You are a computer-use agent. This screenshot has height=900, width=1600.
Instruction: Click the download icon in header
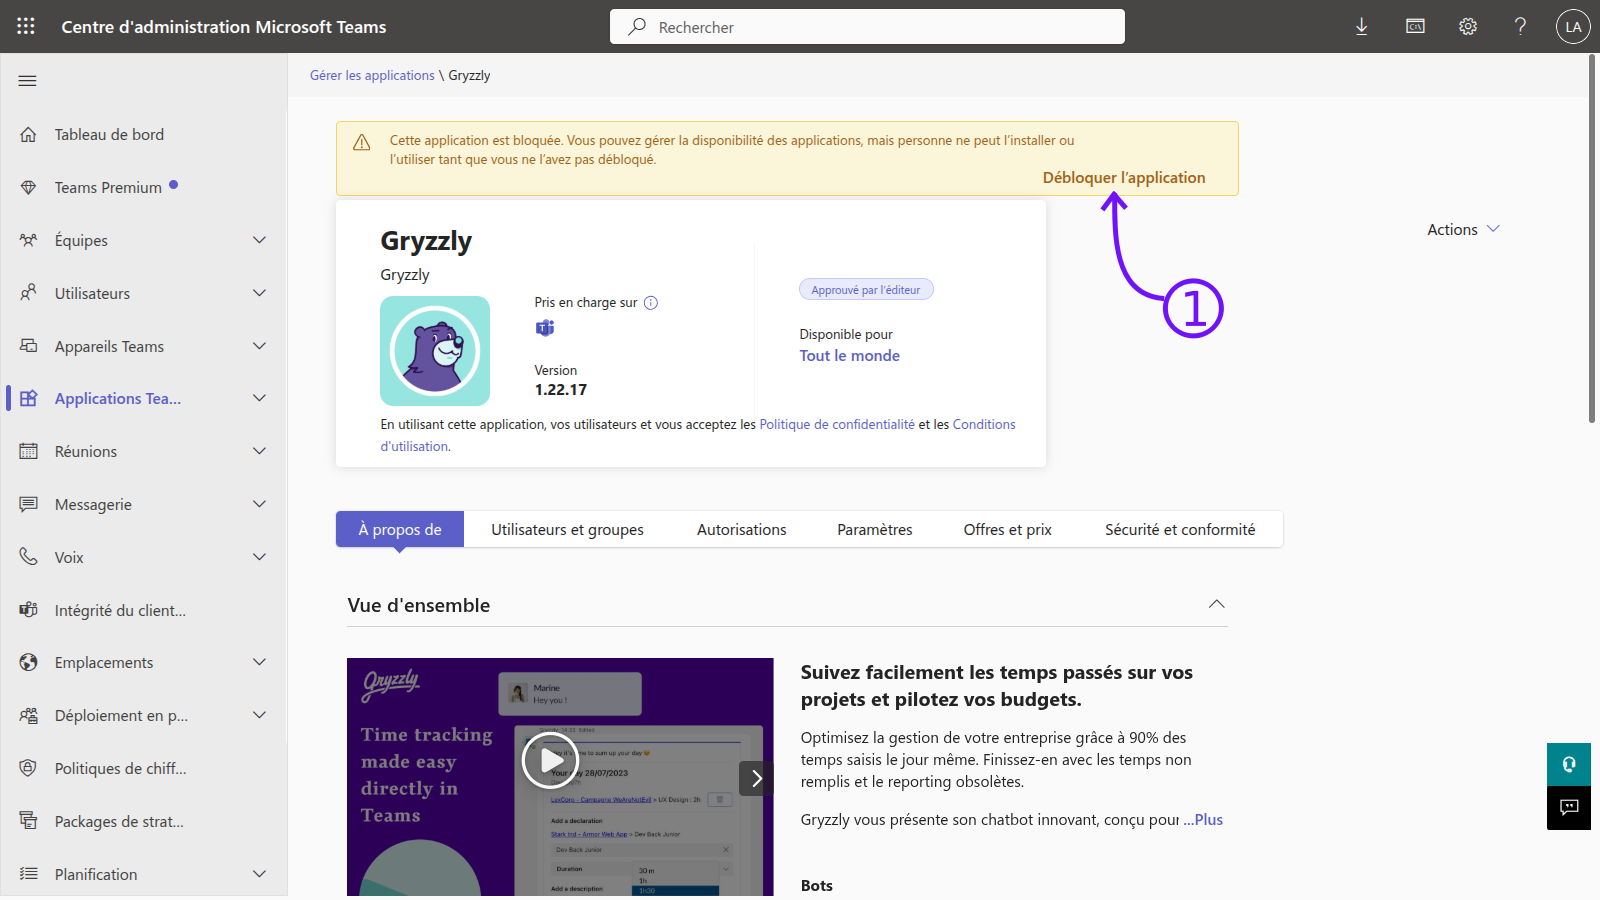(x=1361, y=27)
